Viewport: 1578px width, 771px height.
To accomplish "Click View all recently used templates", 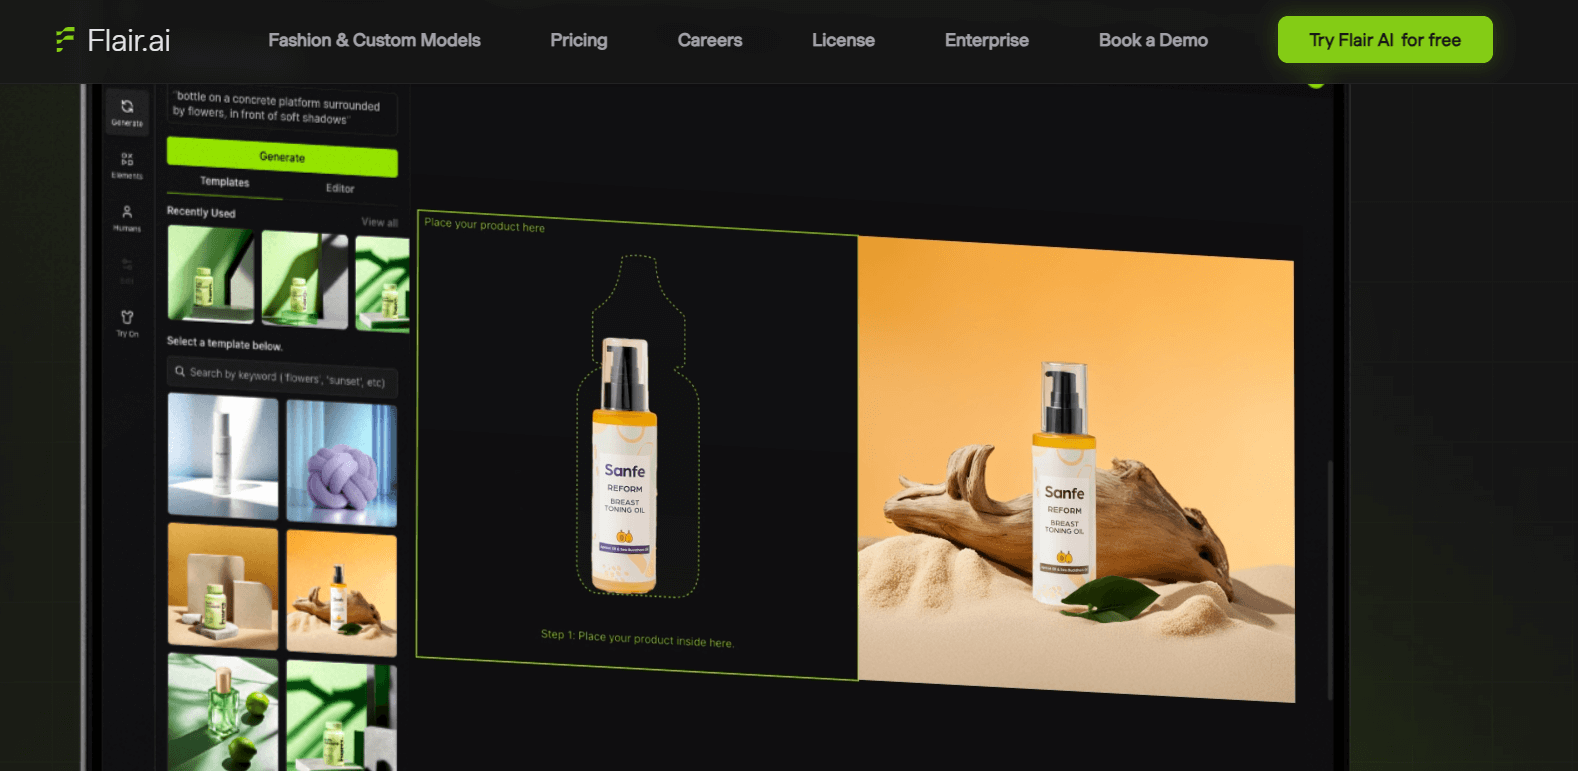I will [379, 222].
